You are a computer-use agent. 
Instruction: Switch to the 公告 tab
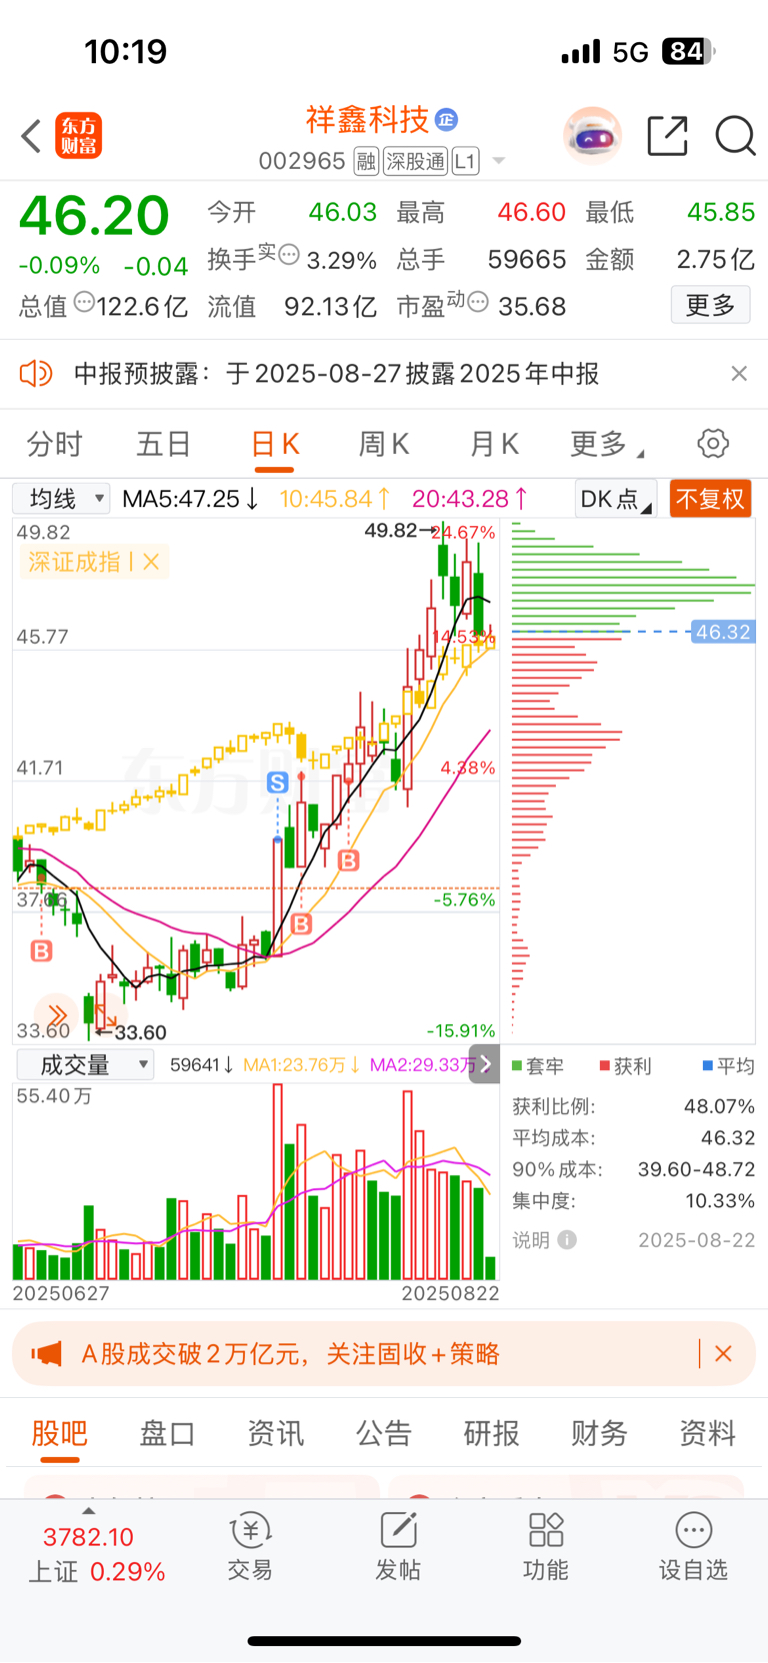click(x=383, y=1433)
